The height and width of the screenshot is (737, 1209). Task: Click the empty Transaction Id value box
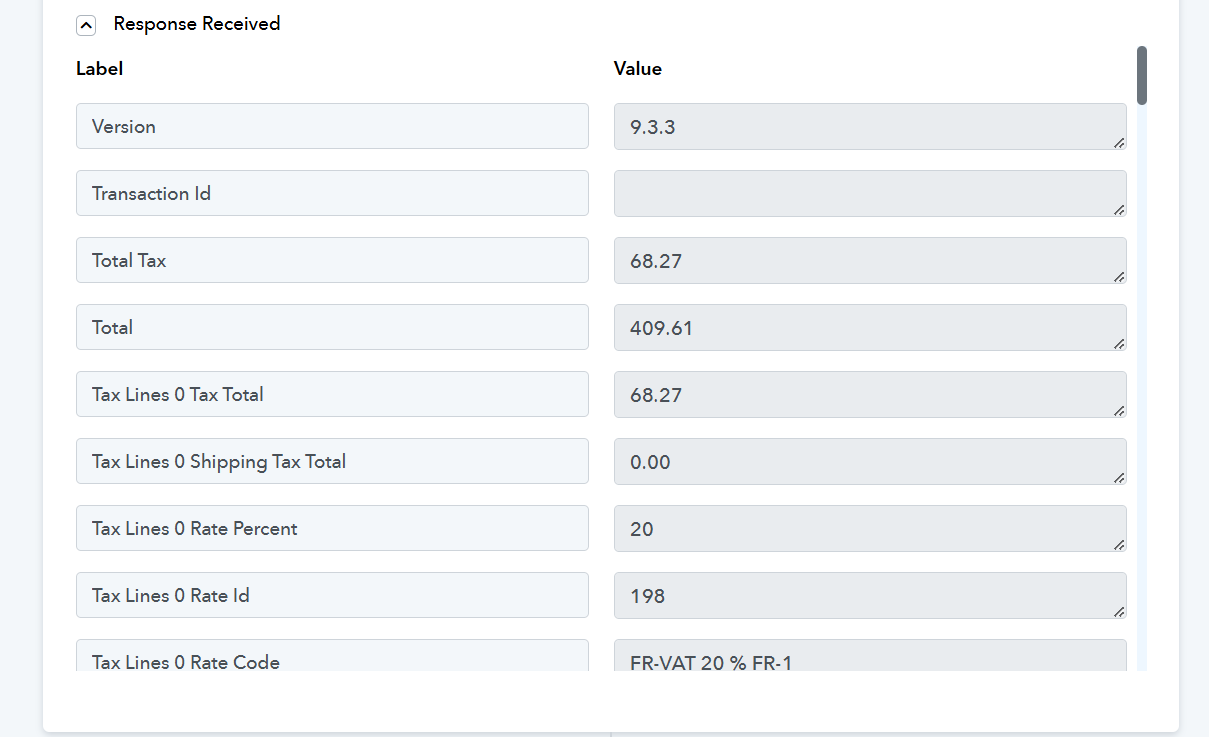870,194
